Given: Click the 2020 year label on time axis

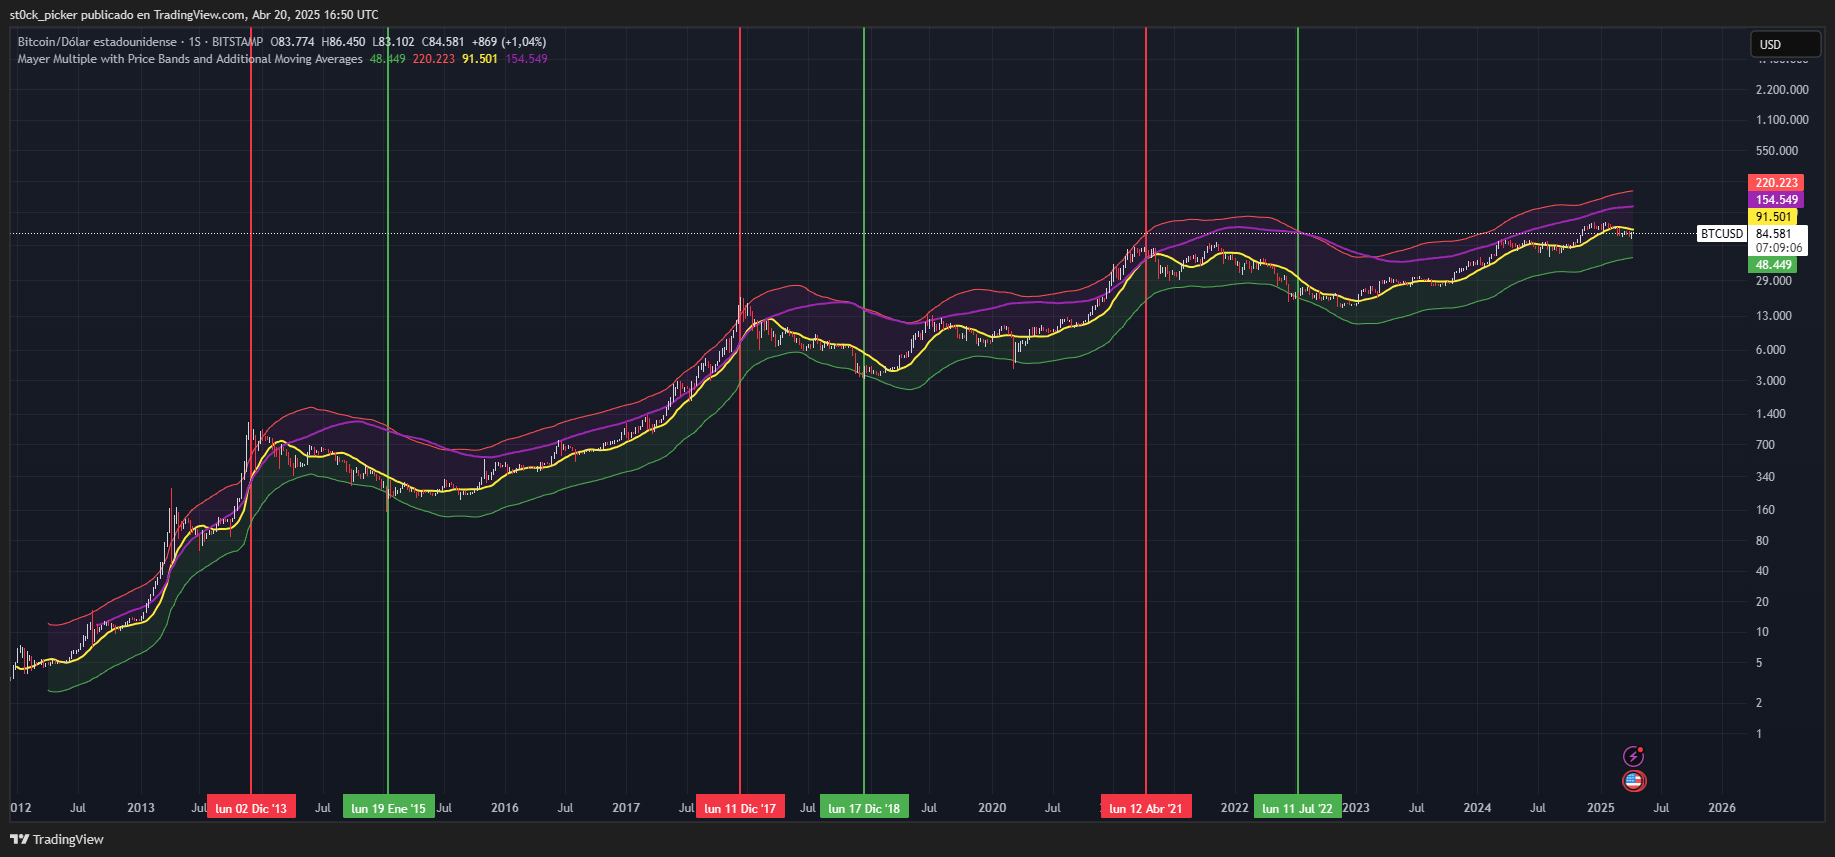Looking at the screenshot, I should coord(992,808).
